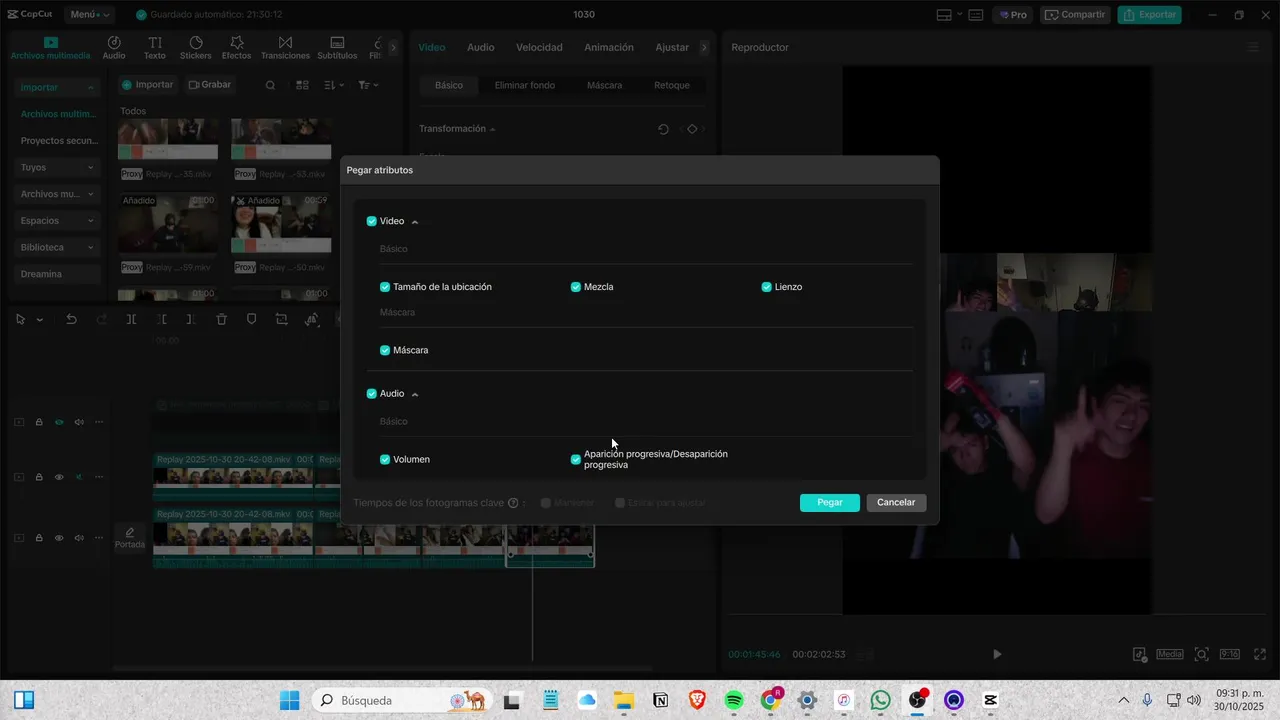The image size is (1280, 720).
Task: Add a marker with the shield-shaped icon
Action: (x=252, y=320)
